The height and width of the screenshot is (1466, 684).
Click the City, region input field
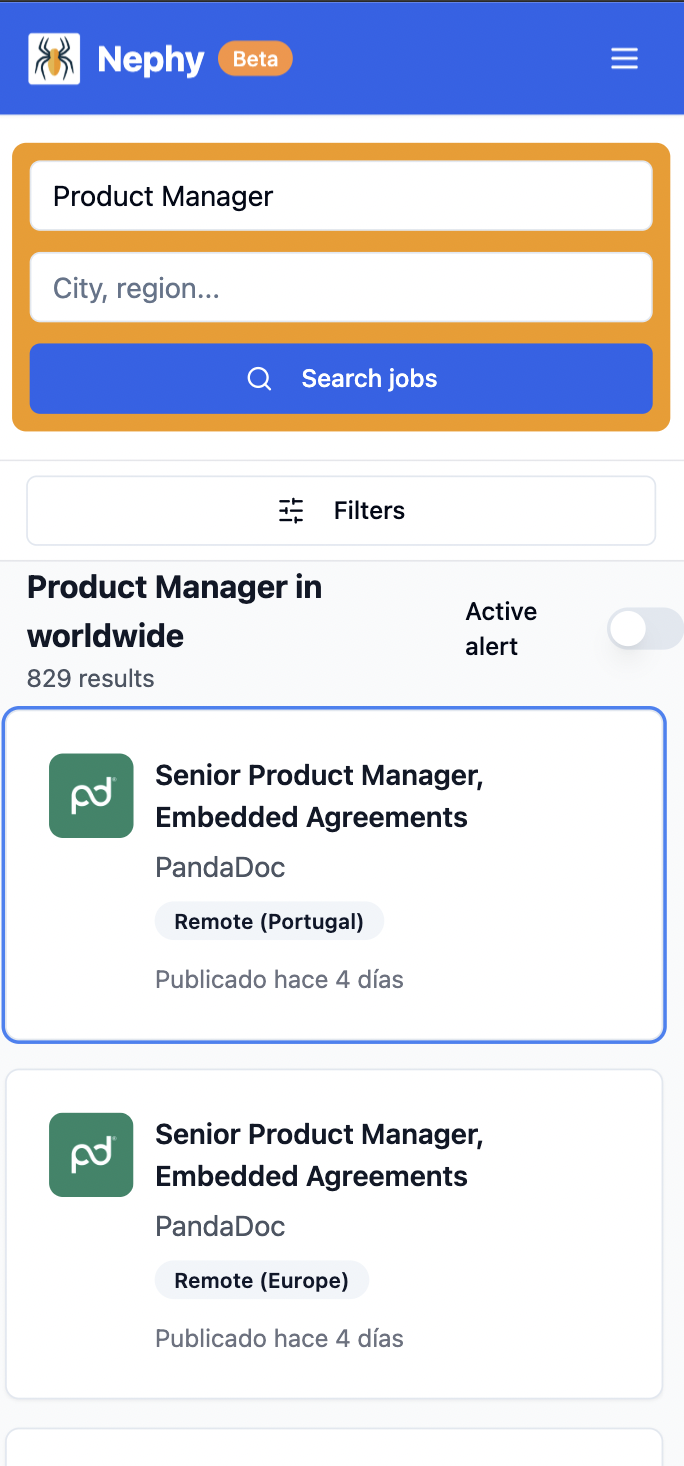(340, 287)
